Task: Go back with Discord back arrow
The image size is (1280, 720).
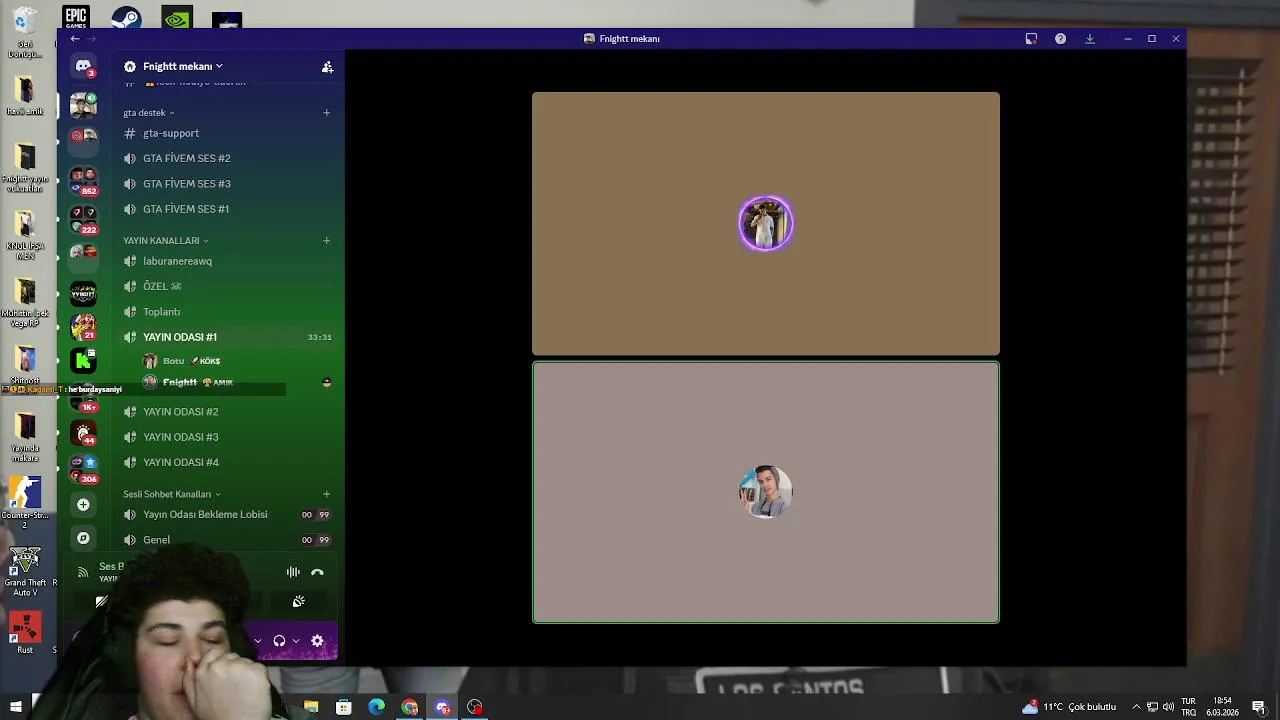Action: [74, 39]
